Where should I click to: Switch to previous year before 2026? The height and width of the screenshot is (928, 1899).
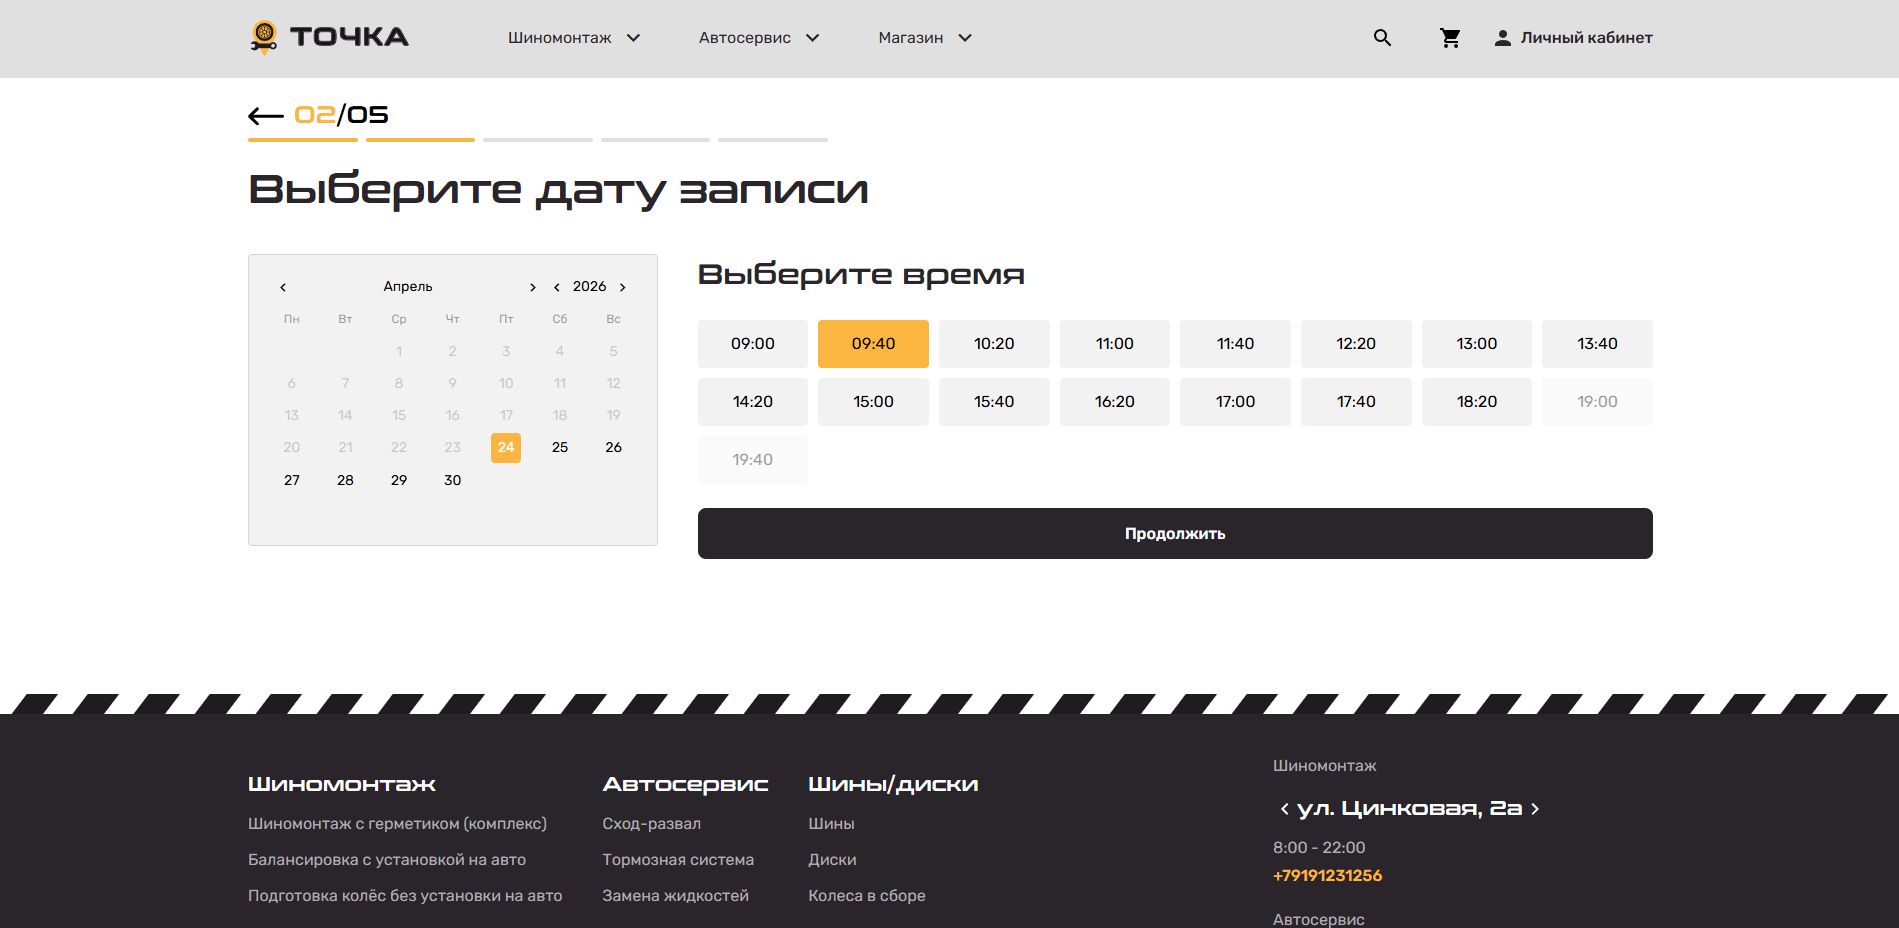tap(557, 287)
